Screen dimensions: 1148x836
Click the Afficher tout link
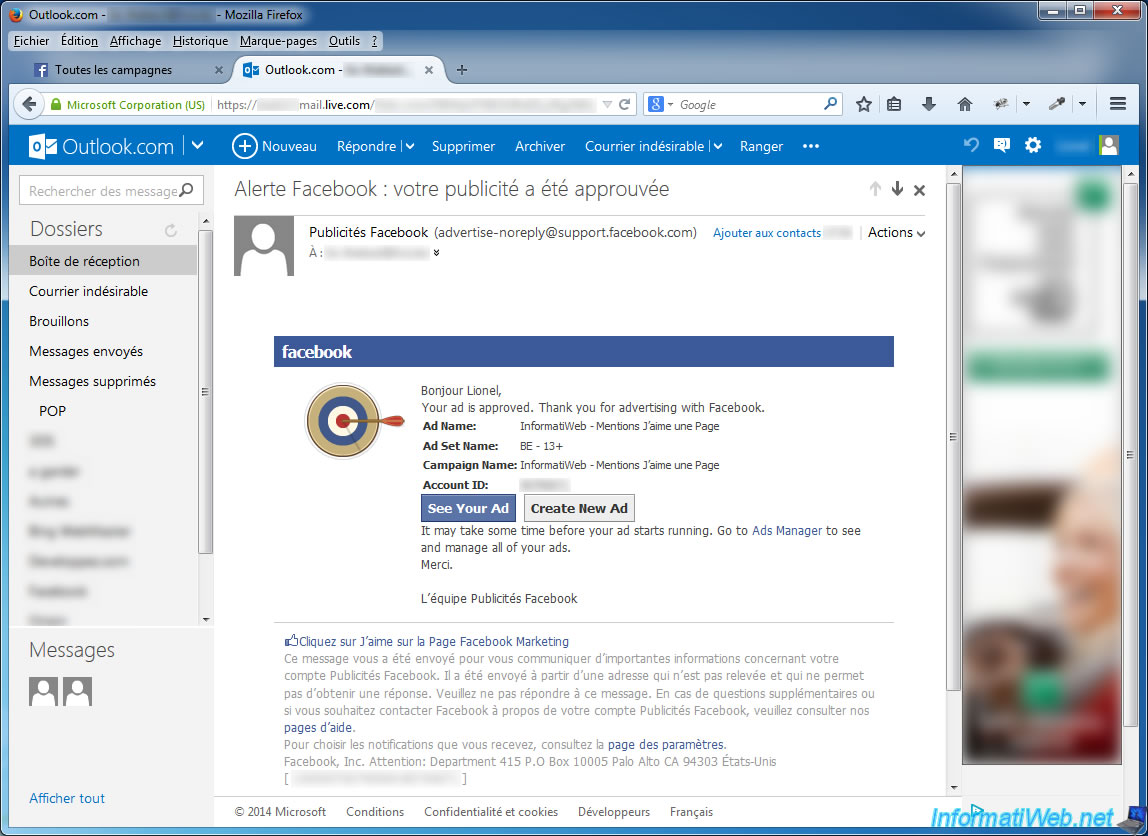coord(67,798)
